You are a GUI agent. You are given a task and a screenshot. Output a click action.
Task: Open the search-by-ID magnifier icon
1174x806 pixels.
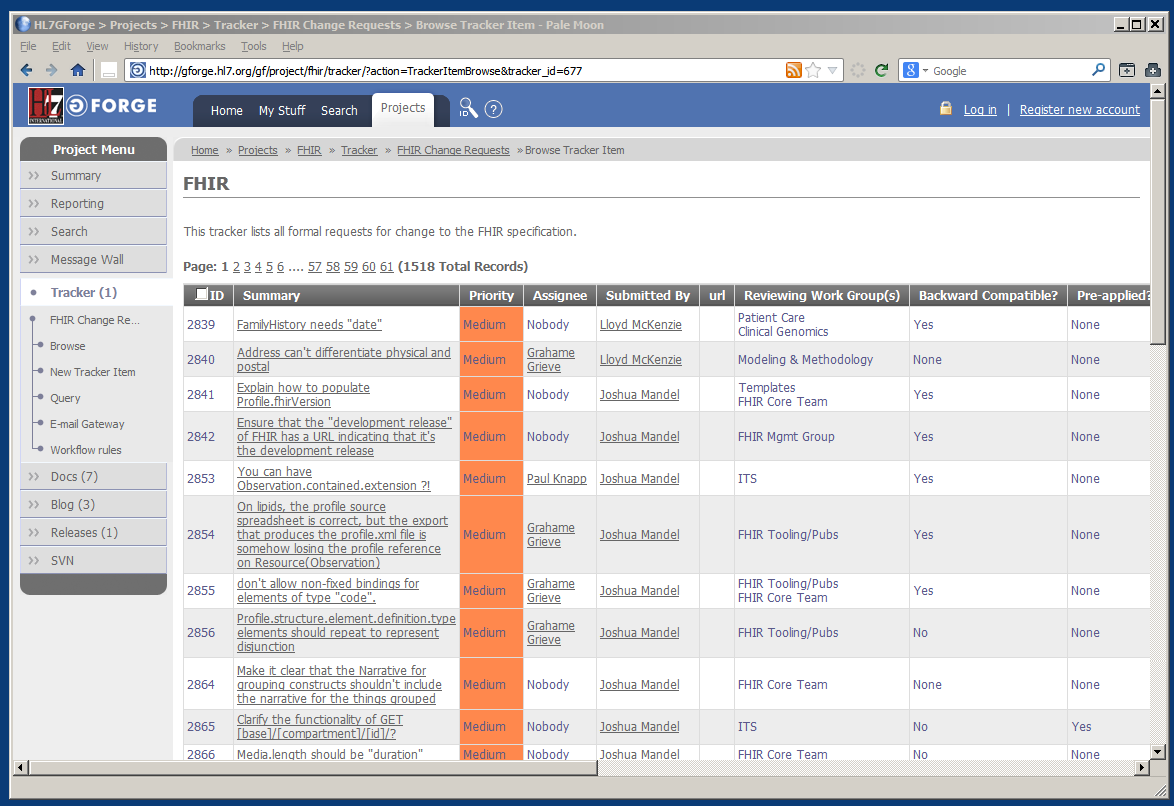pos(468,108)
